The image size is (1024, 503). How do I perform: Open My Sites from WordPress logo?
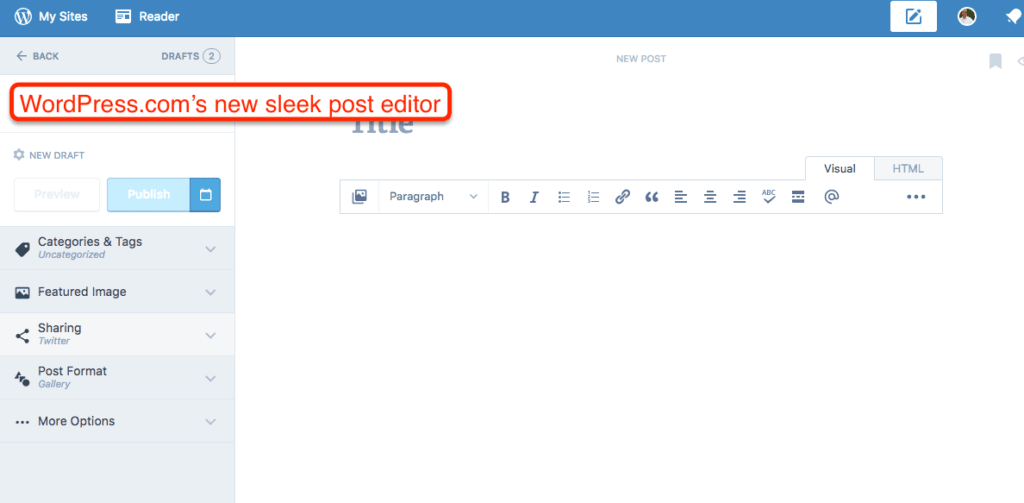(51, 17)
